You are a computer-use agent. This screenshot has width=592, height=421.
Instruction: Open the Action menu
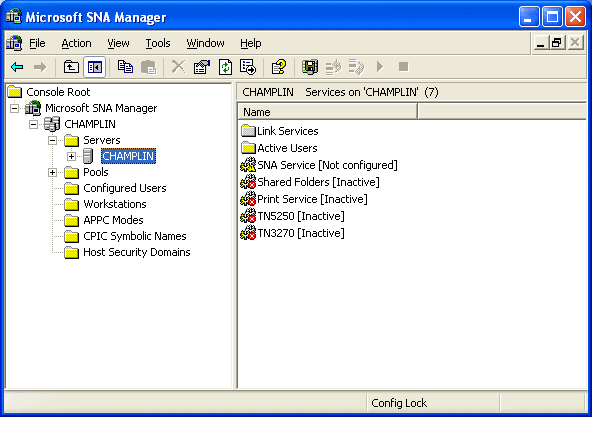click(x=76, y=43)
